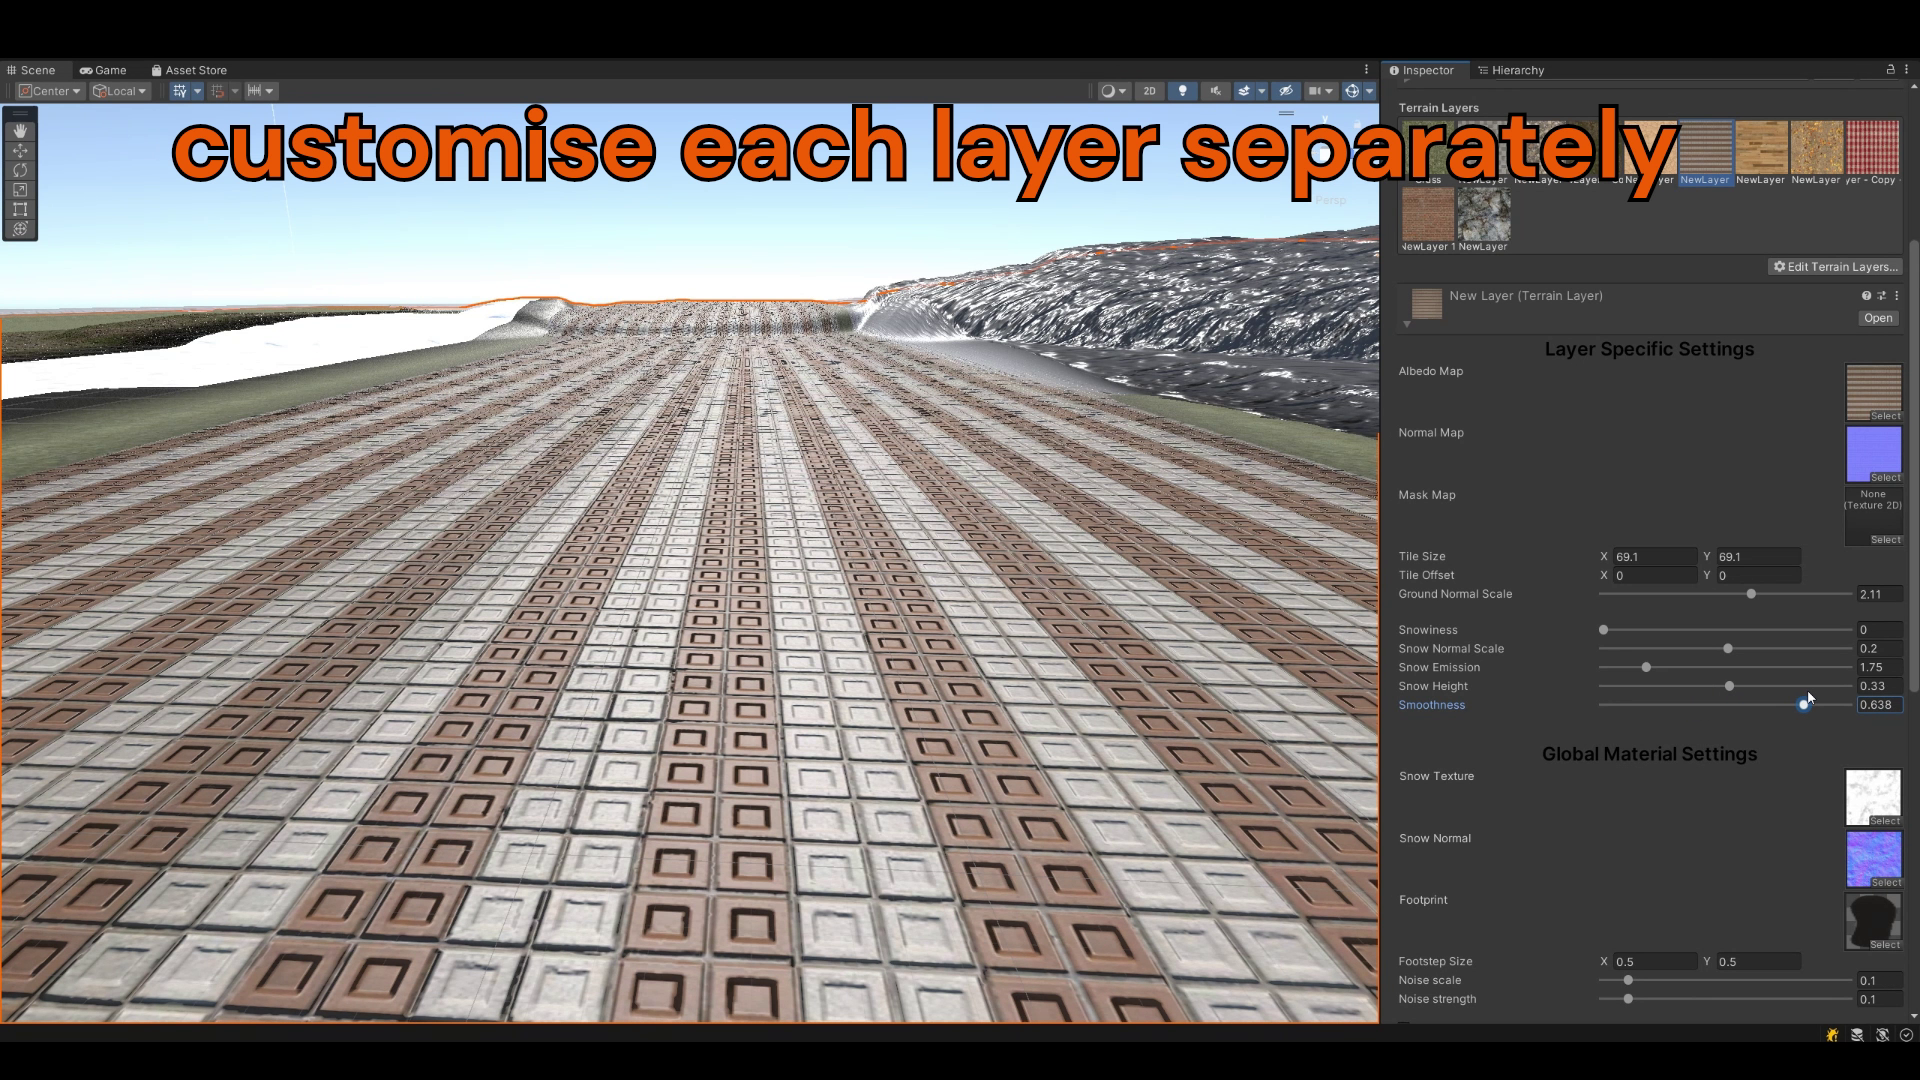1920x1080 pixels.
Task: Switch to the Game tab
Action: pyautogui.click(x=104, y=70)
